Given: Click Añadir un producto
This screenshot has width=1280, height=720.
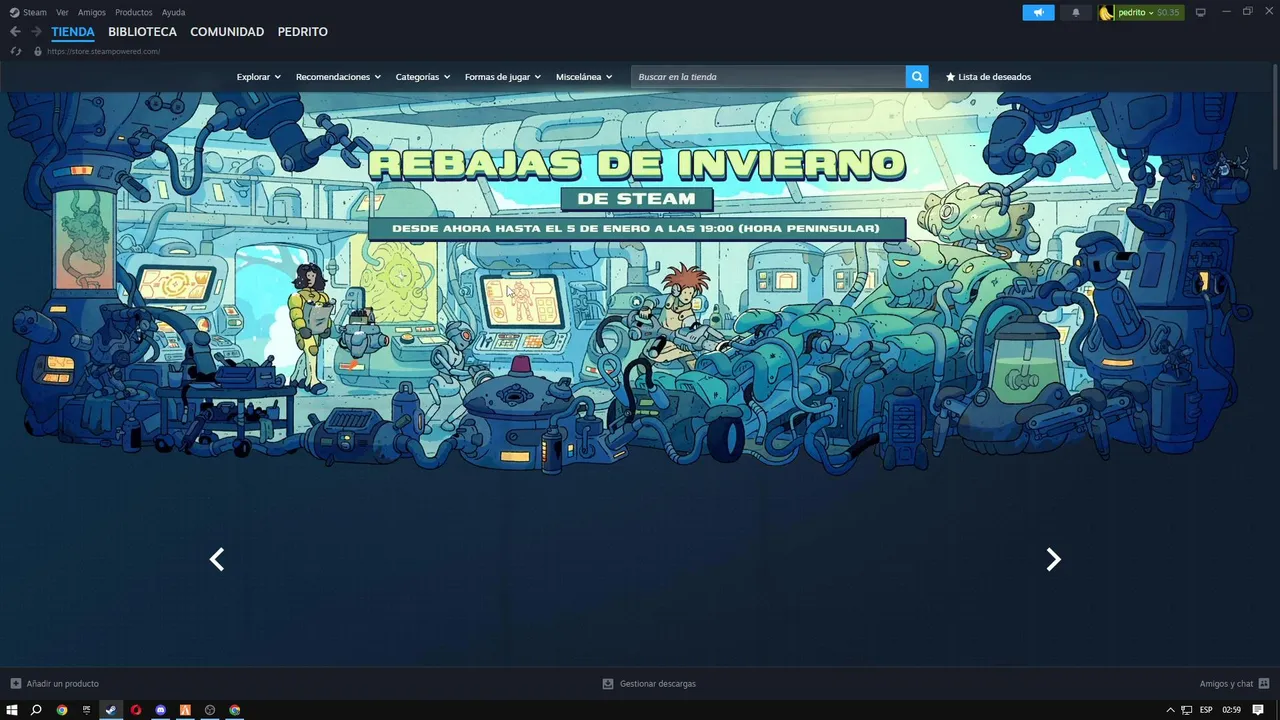Looking at the screenshot, I should (x=55, y=684).
